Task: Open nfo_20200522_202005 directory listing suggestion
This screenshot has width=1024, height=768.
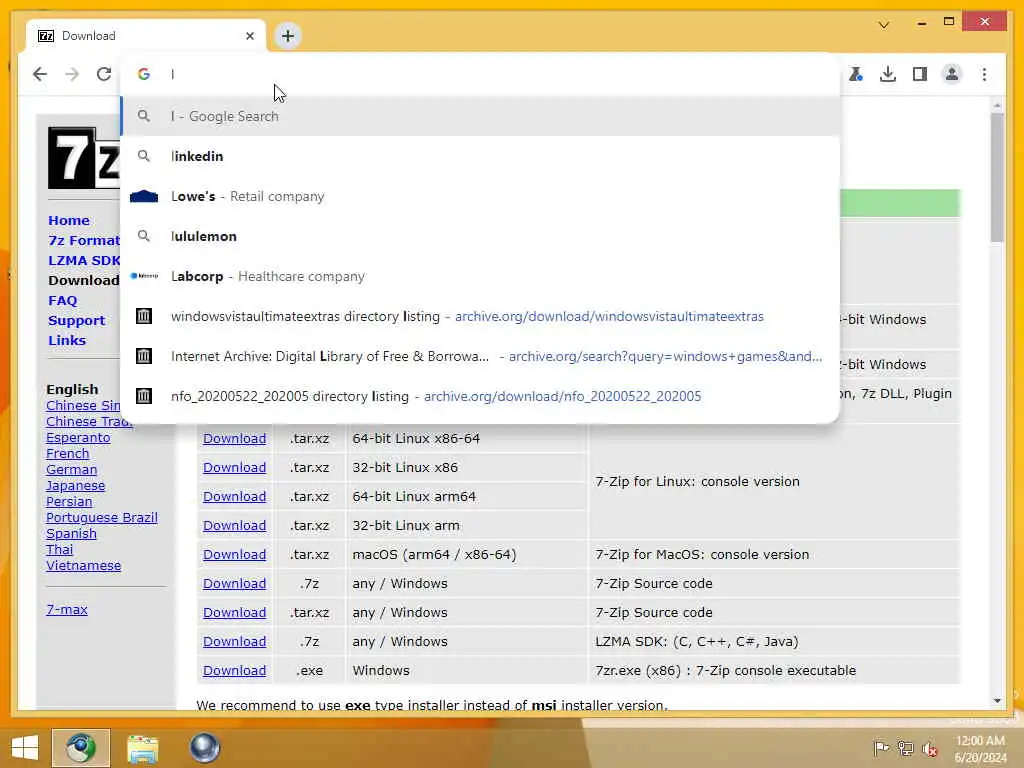Action: [x=481, y=396]
